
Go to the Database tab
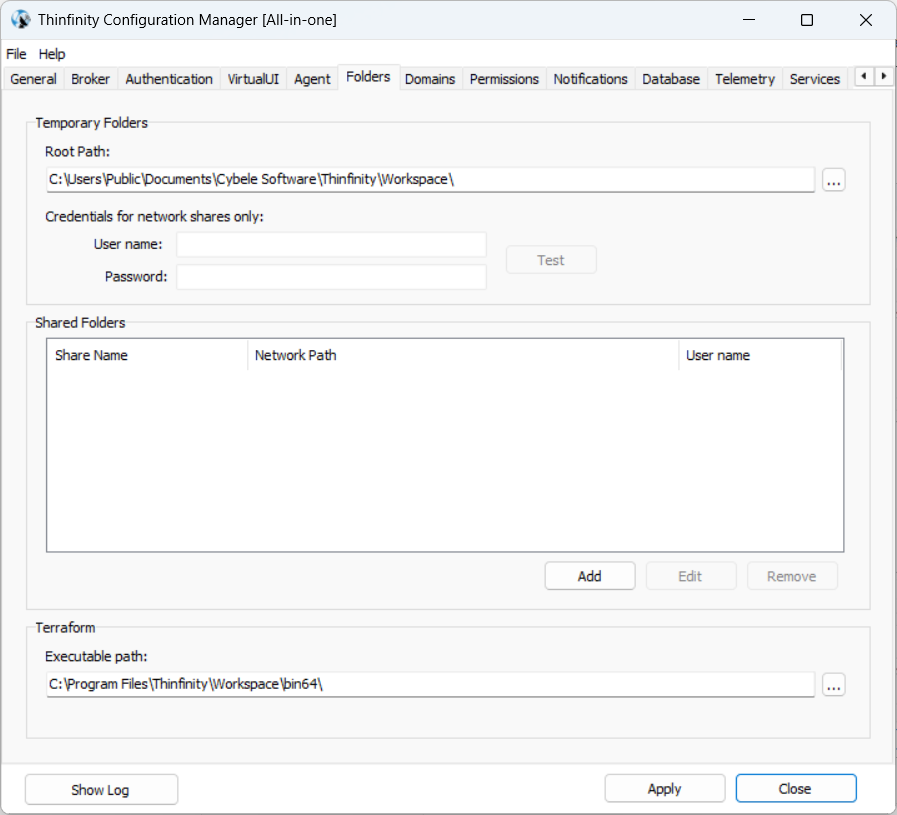coord(670,79)
